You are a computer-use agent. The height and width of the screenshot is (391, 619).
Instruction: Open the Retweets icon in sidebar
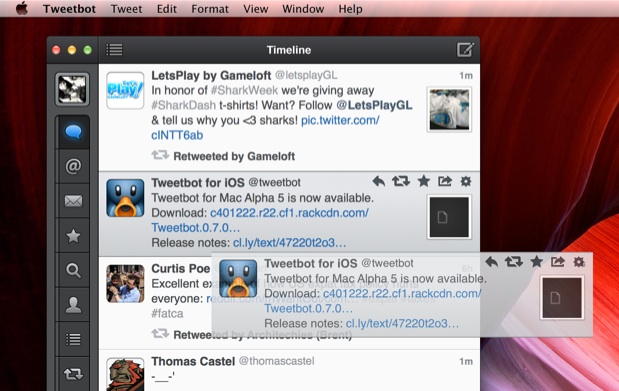(73, 374)
